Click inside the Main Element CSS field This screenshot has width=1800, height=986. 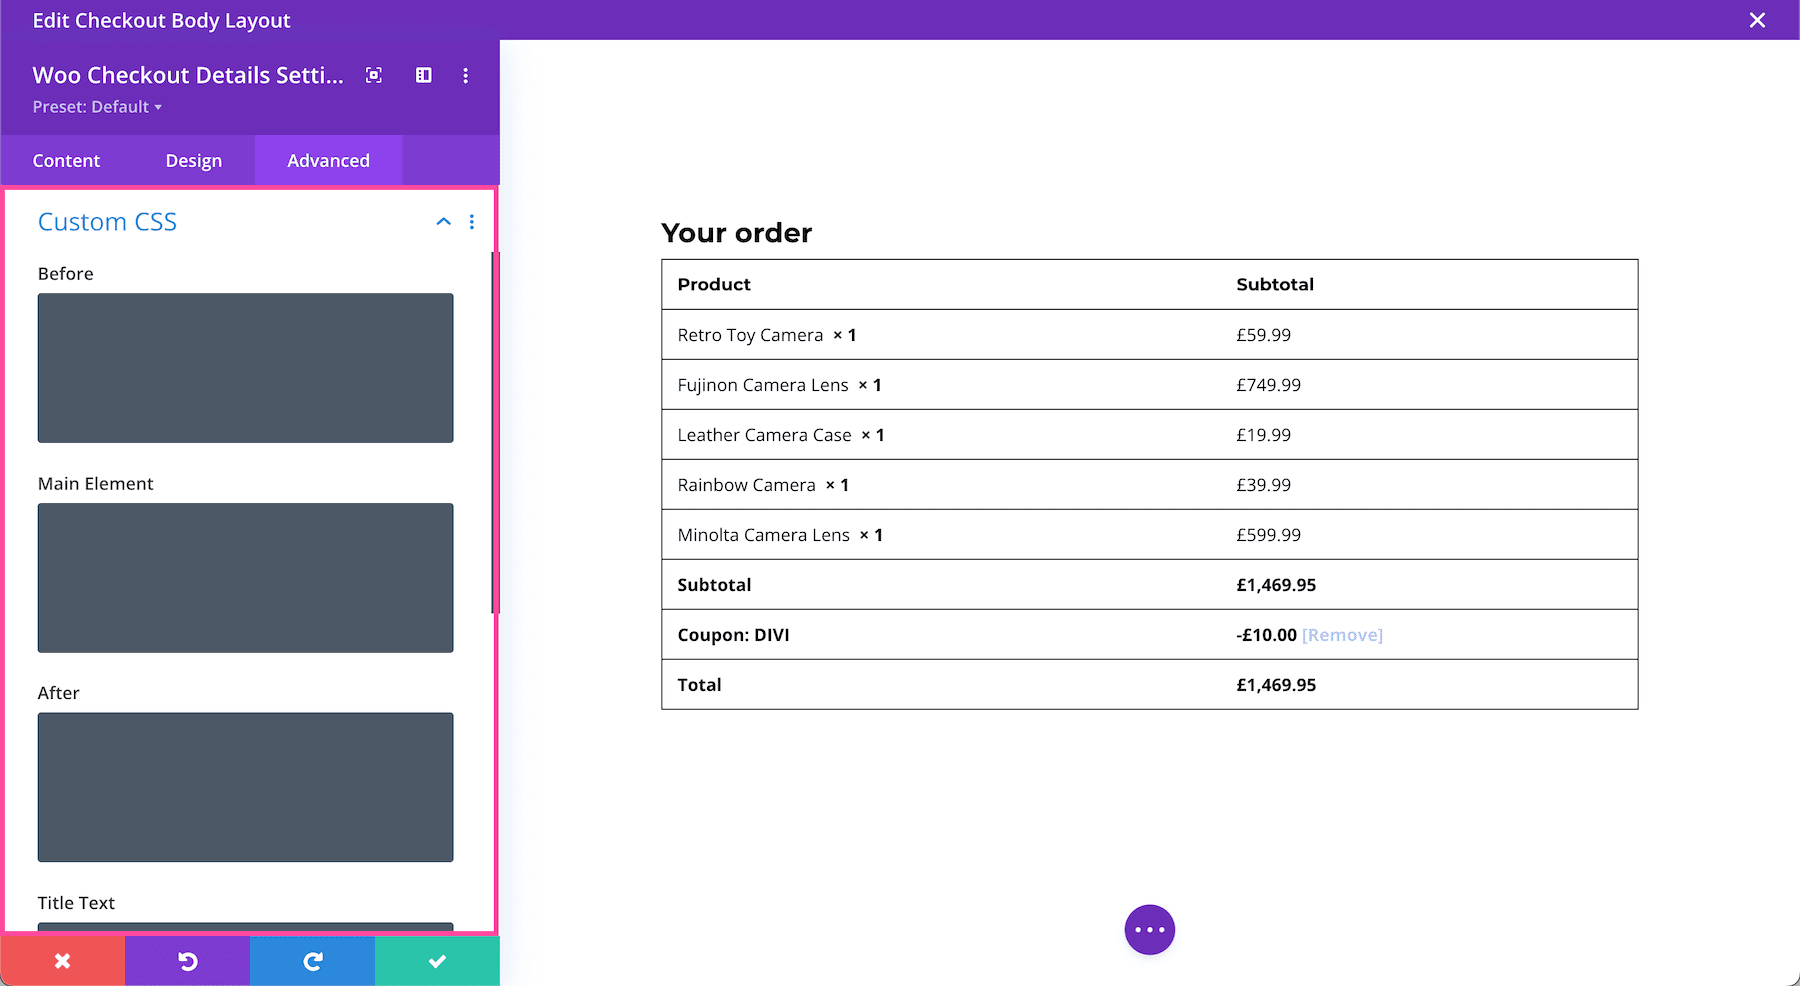tap(245, 578)
